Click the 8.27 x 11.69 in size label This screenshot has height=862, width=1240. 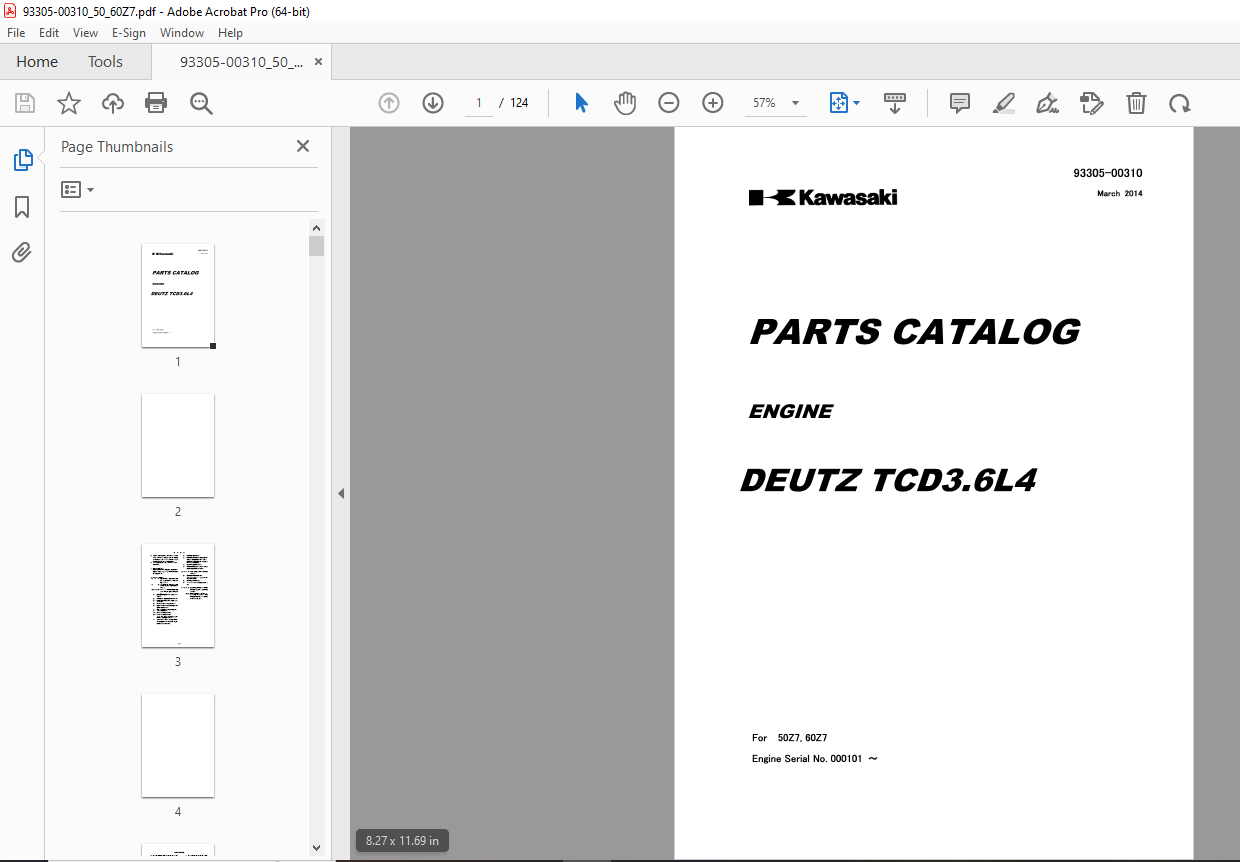(402, 840)
